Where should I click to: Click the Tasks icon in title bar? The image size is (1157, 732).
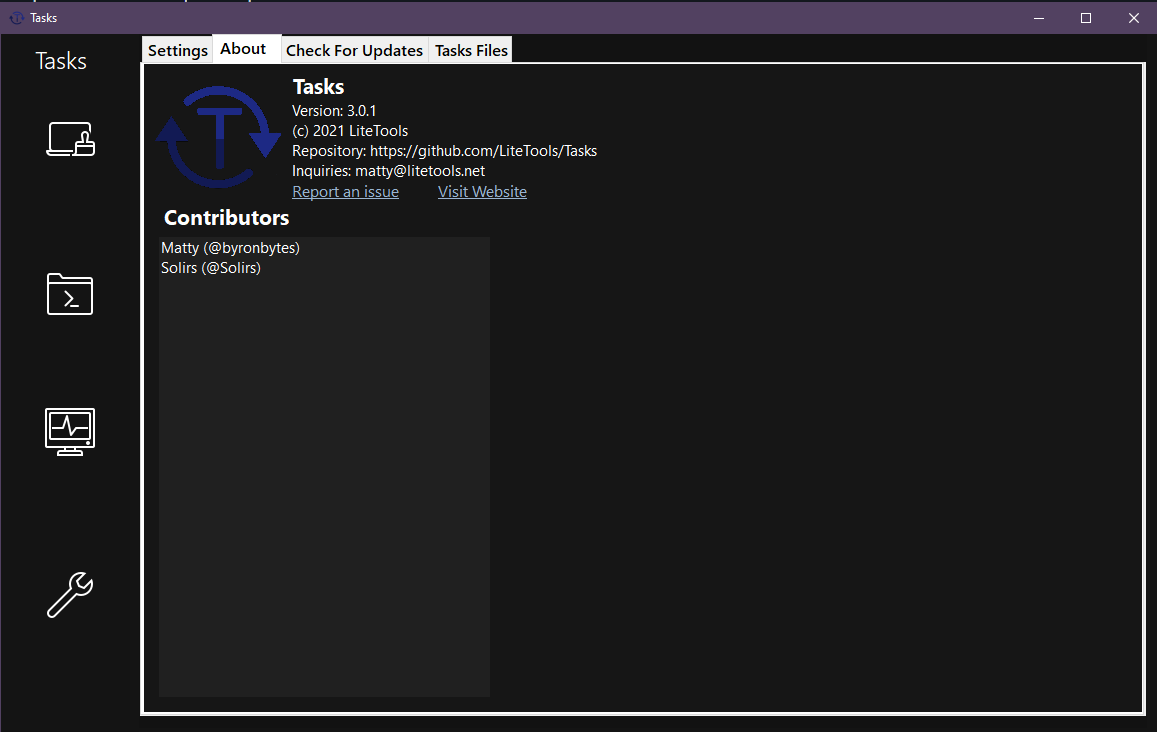tap(16, 18)
